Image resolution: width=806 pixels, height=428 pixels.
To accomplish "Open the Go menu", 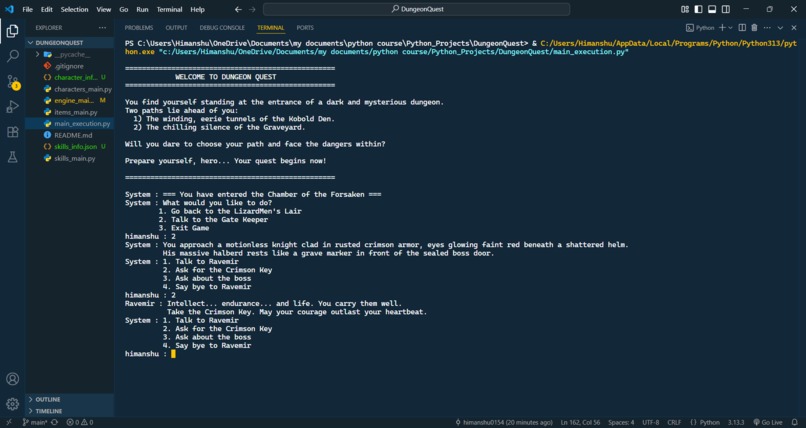I will [x=123, y=9].
